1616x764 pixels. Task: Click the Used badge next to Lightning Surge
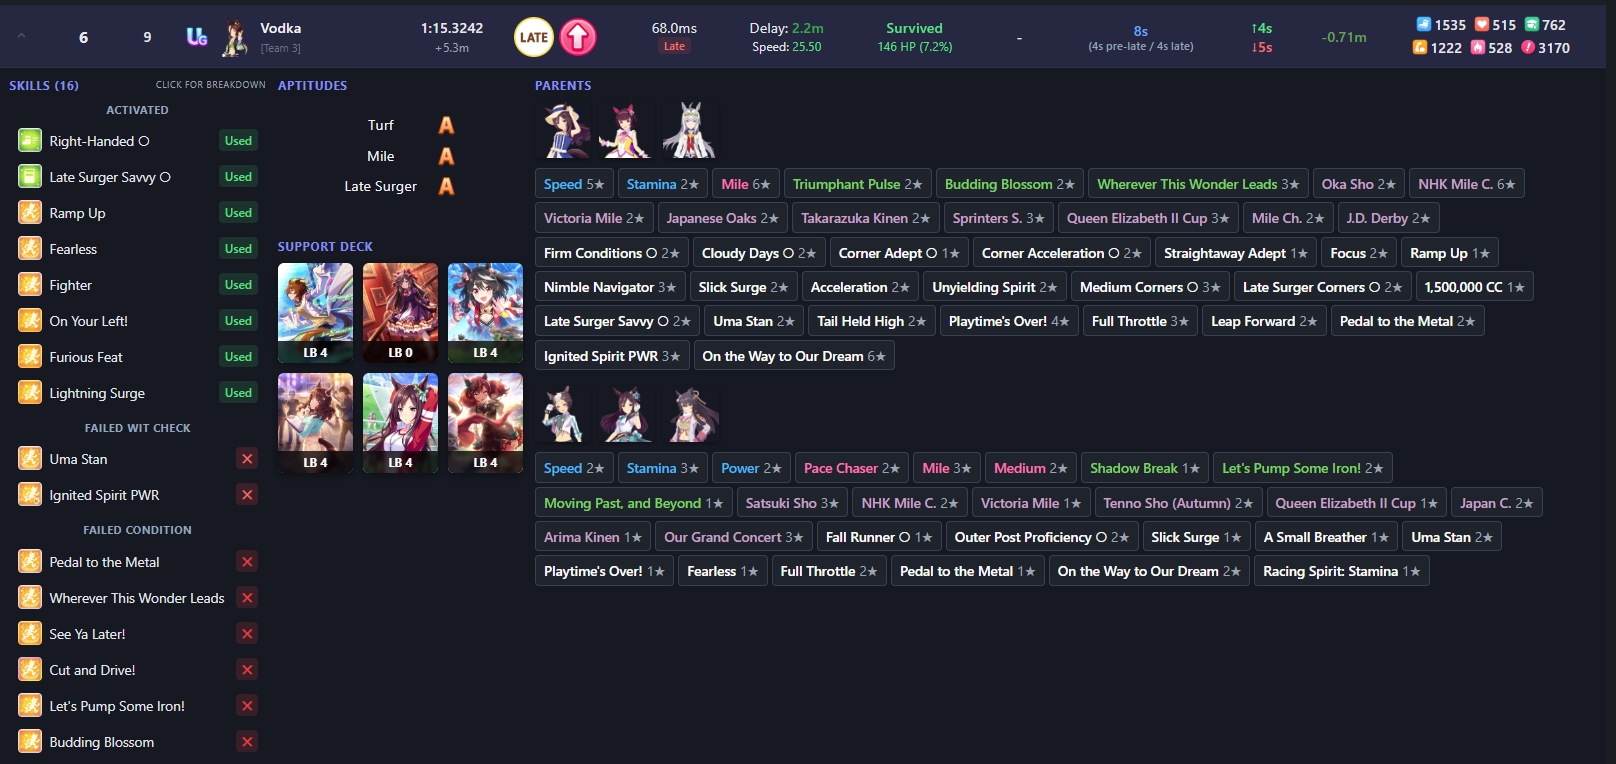pyautogui.click(x=238, y=393)
